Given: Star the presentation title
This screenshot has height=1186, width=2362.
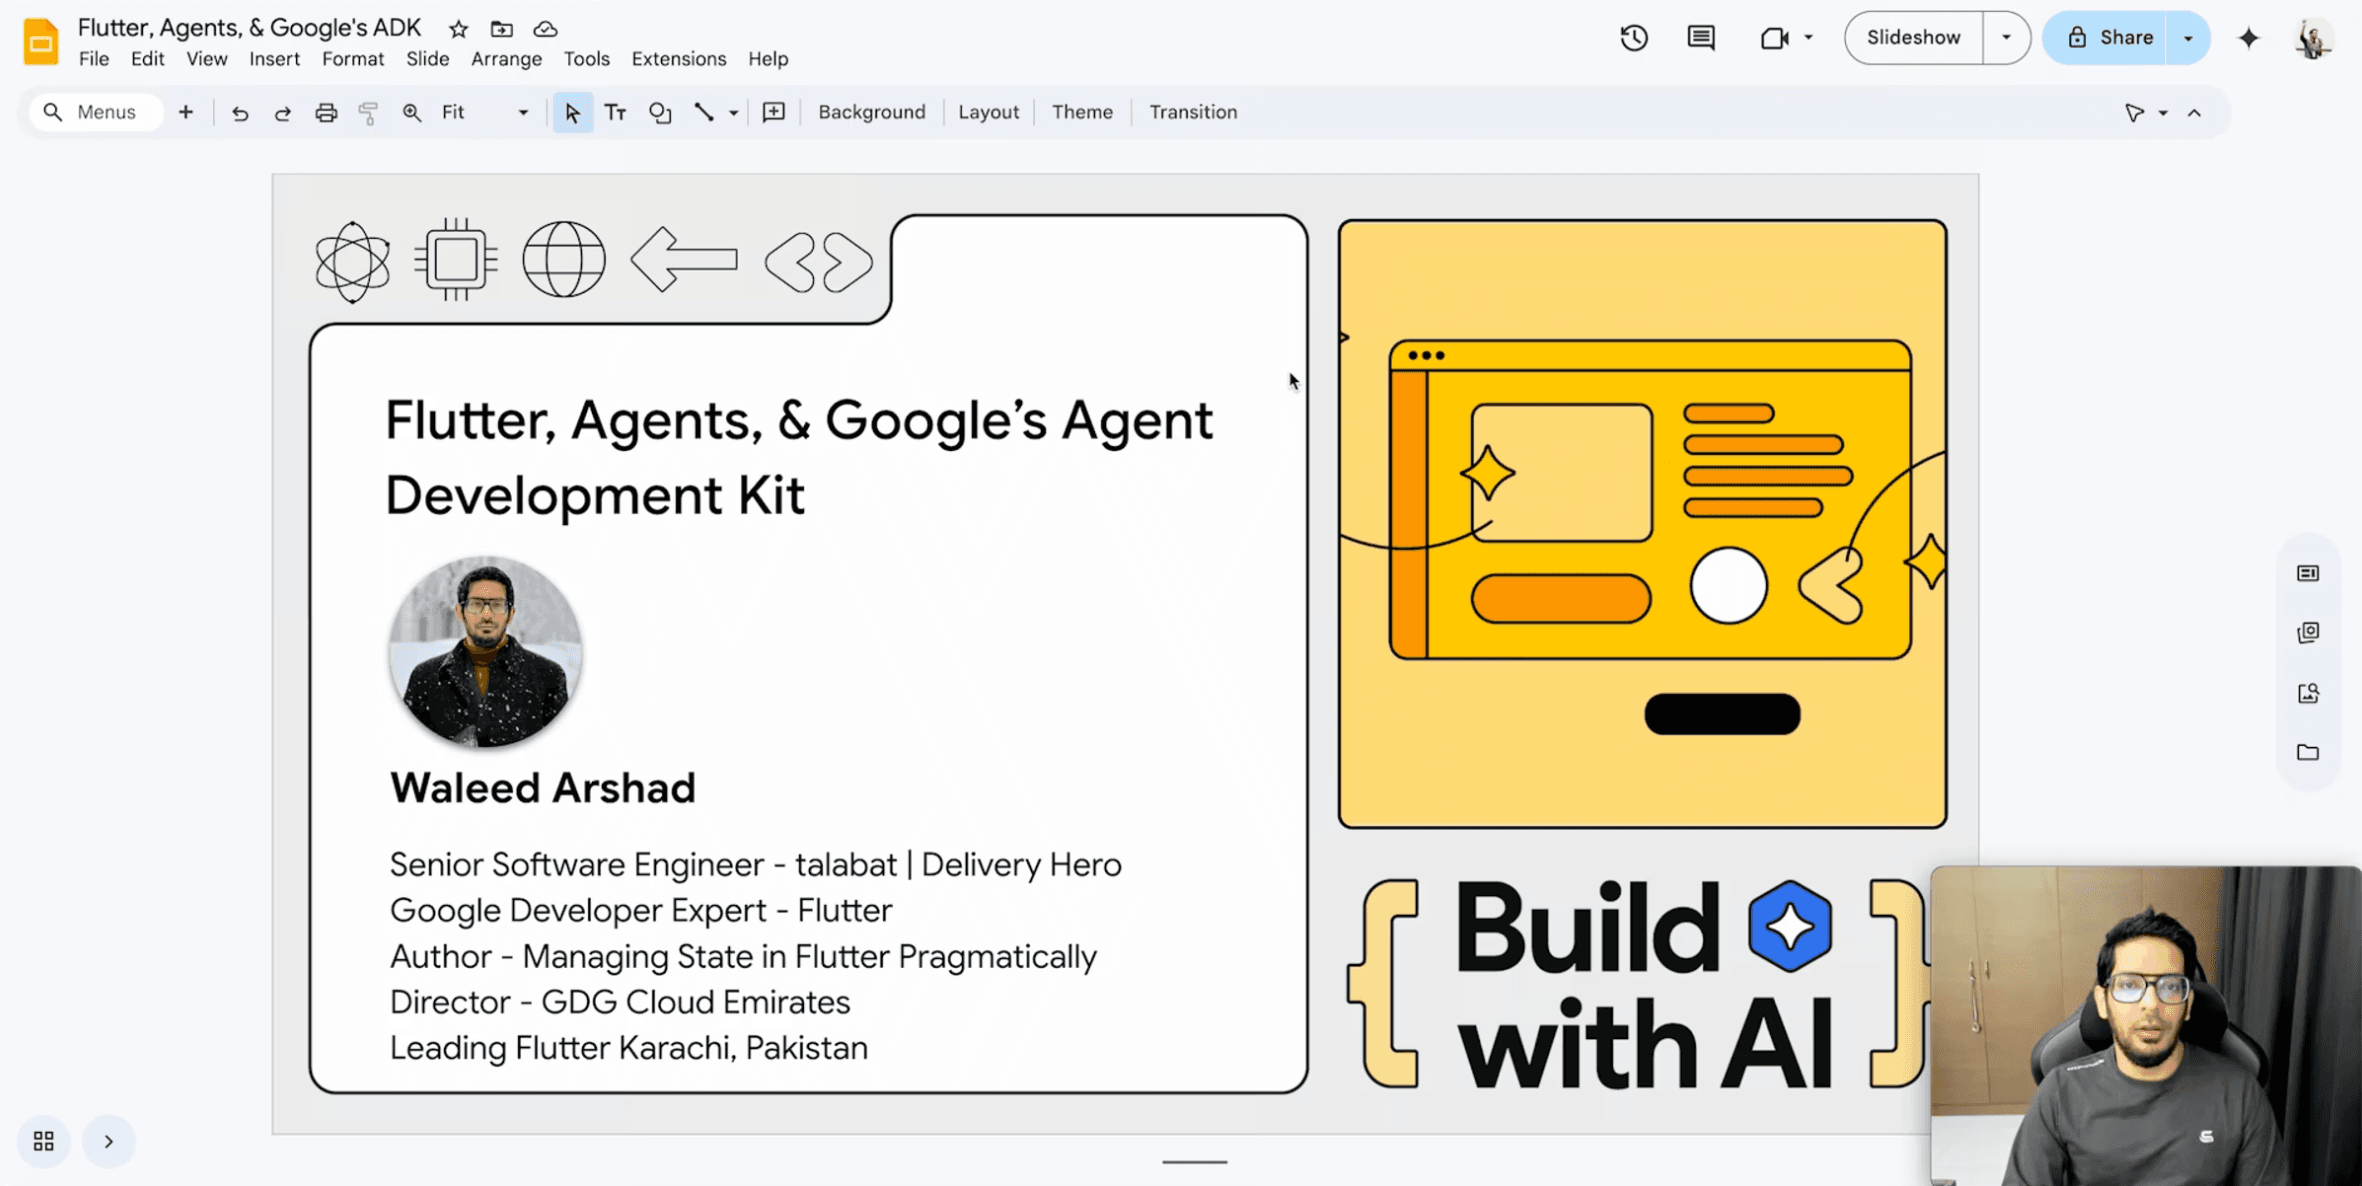Looking at the screenshot, I should pos(458,29).
